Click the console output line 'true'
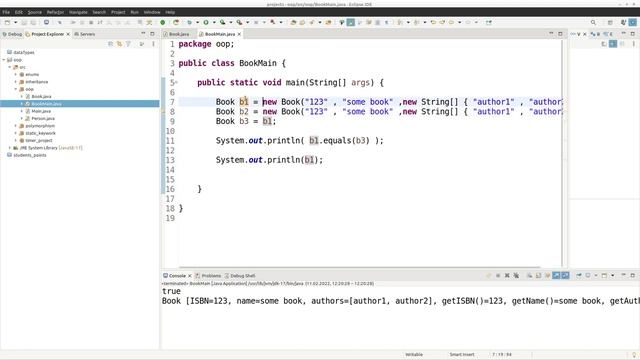The width and height of the screenshot is (640, 360). click(x=171, y=291)
